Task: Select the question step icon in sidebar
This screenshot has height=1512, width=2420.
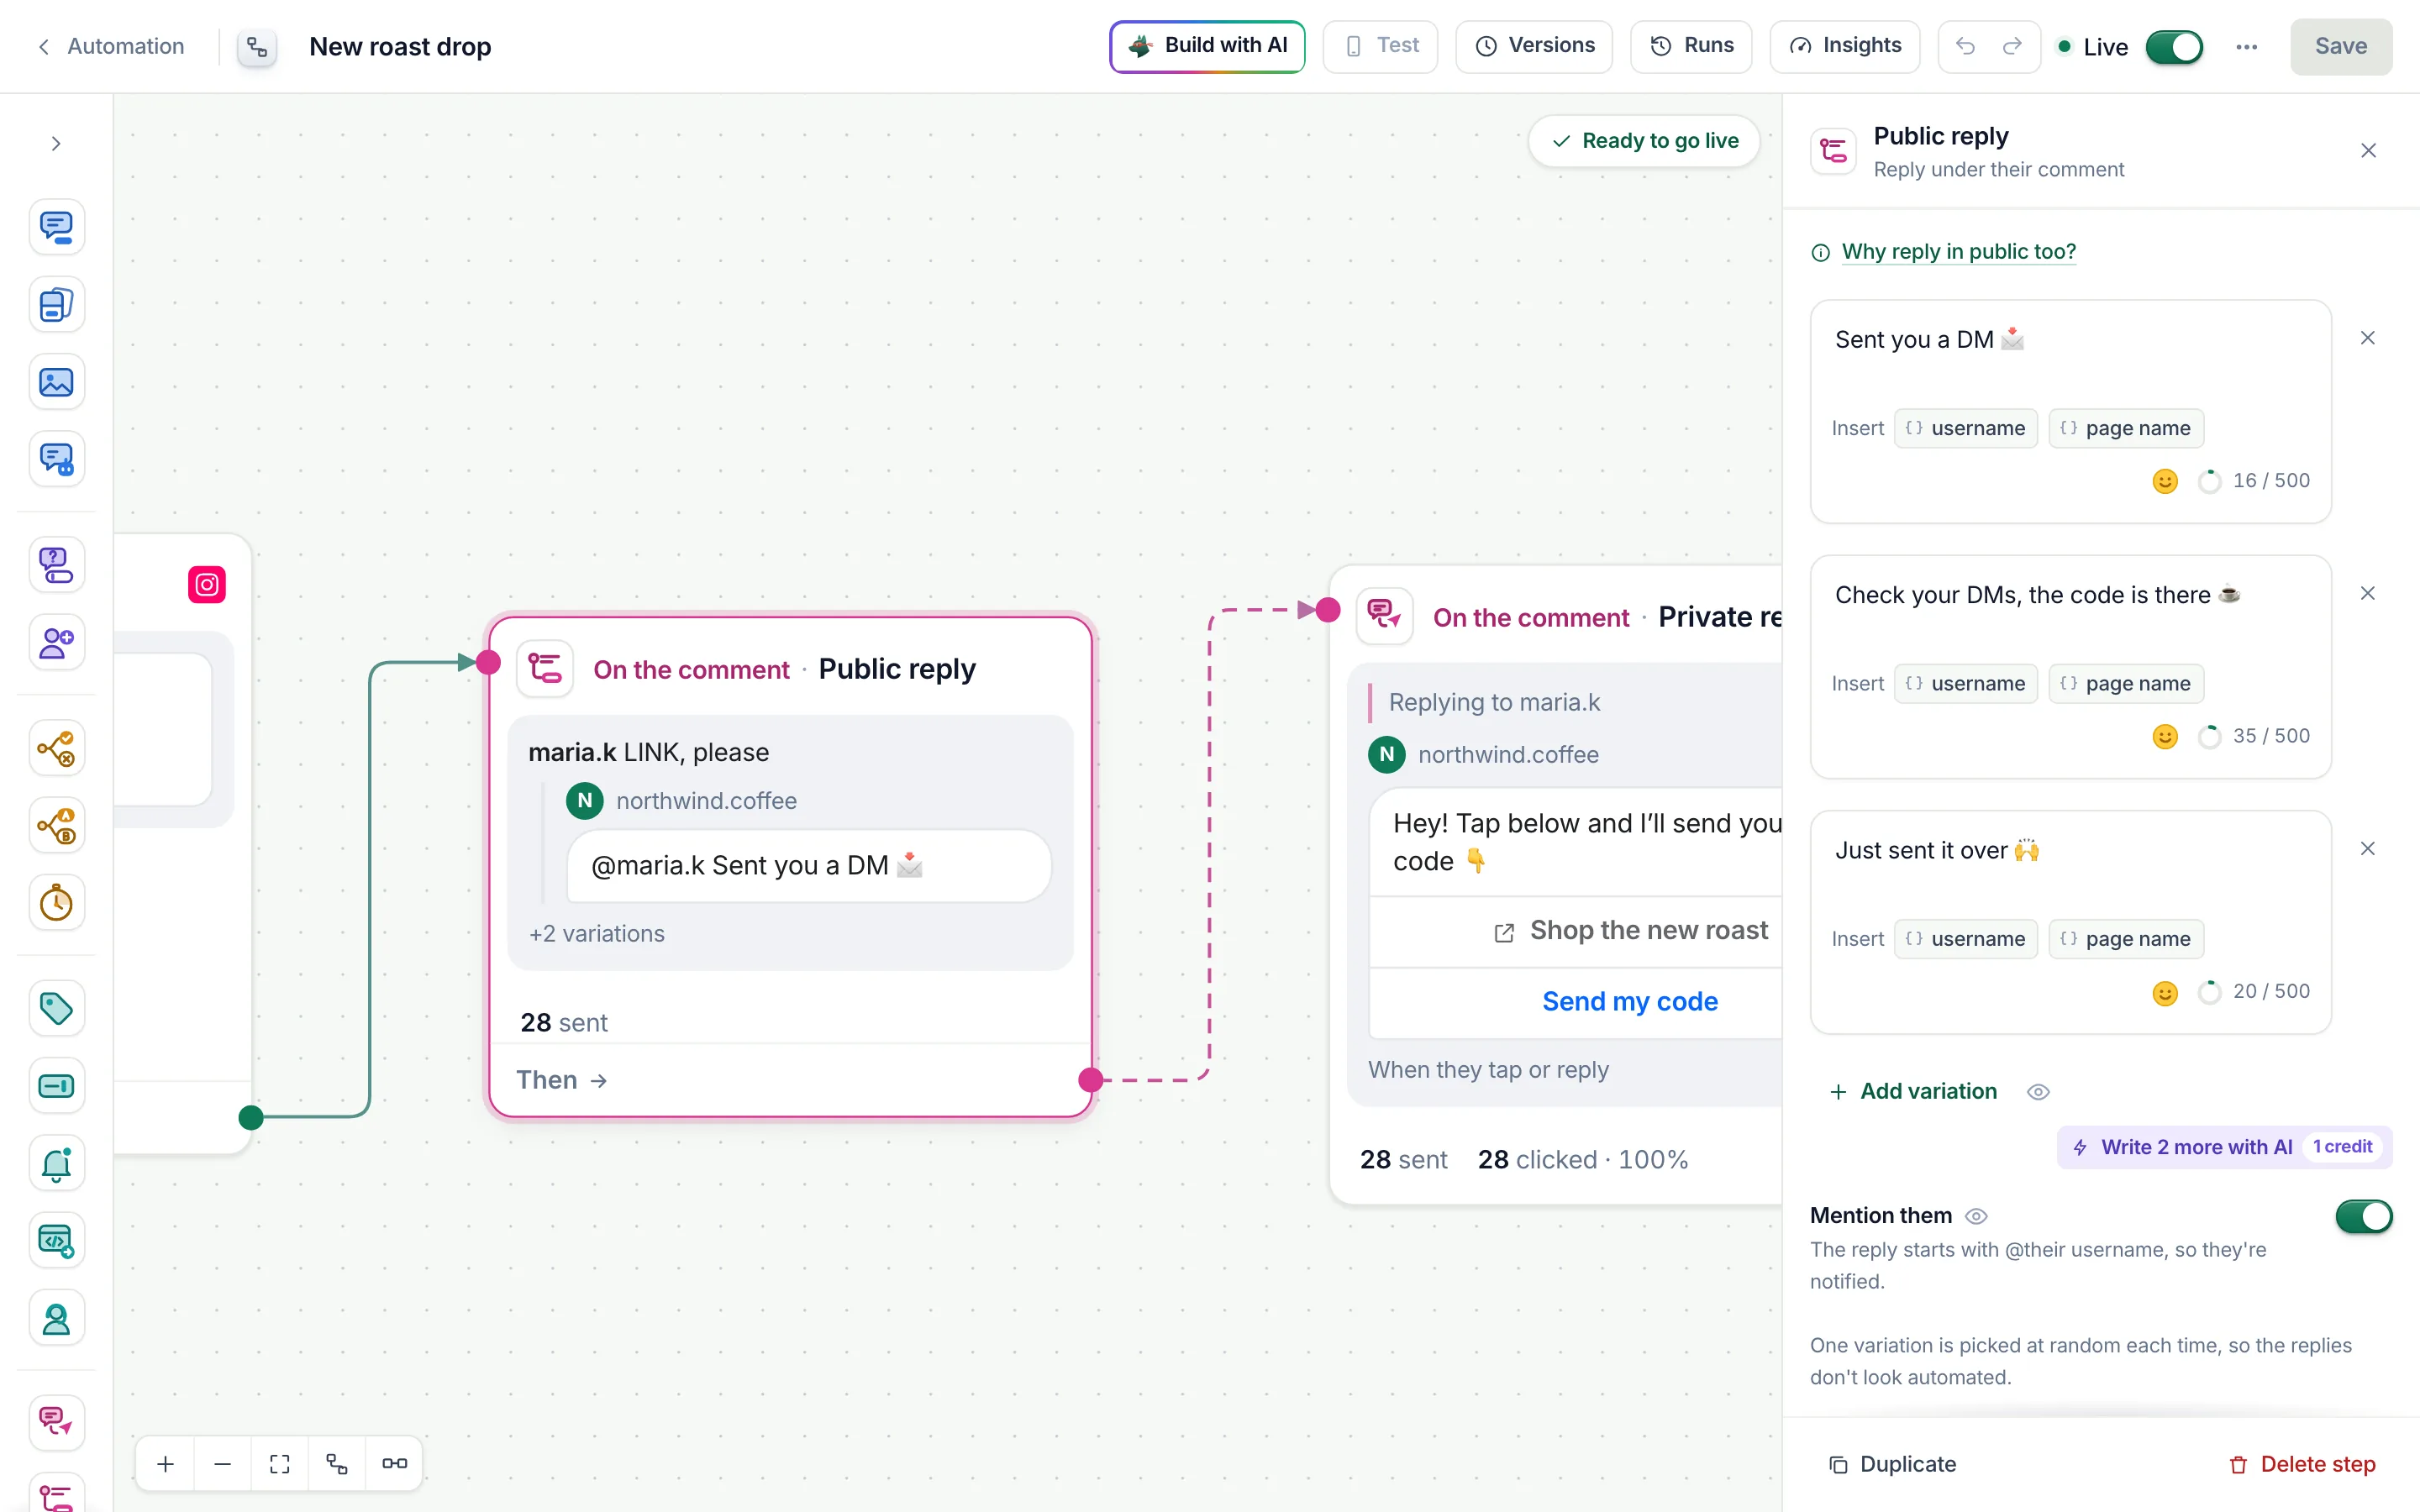Action: pyautogui.click(x=57, y=565)
